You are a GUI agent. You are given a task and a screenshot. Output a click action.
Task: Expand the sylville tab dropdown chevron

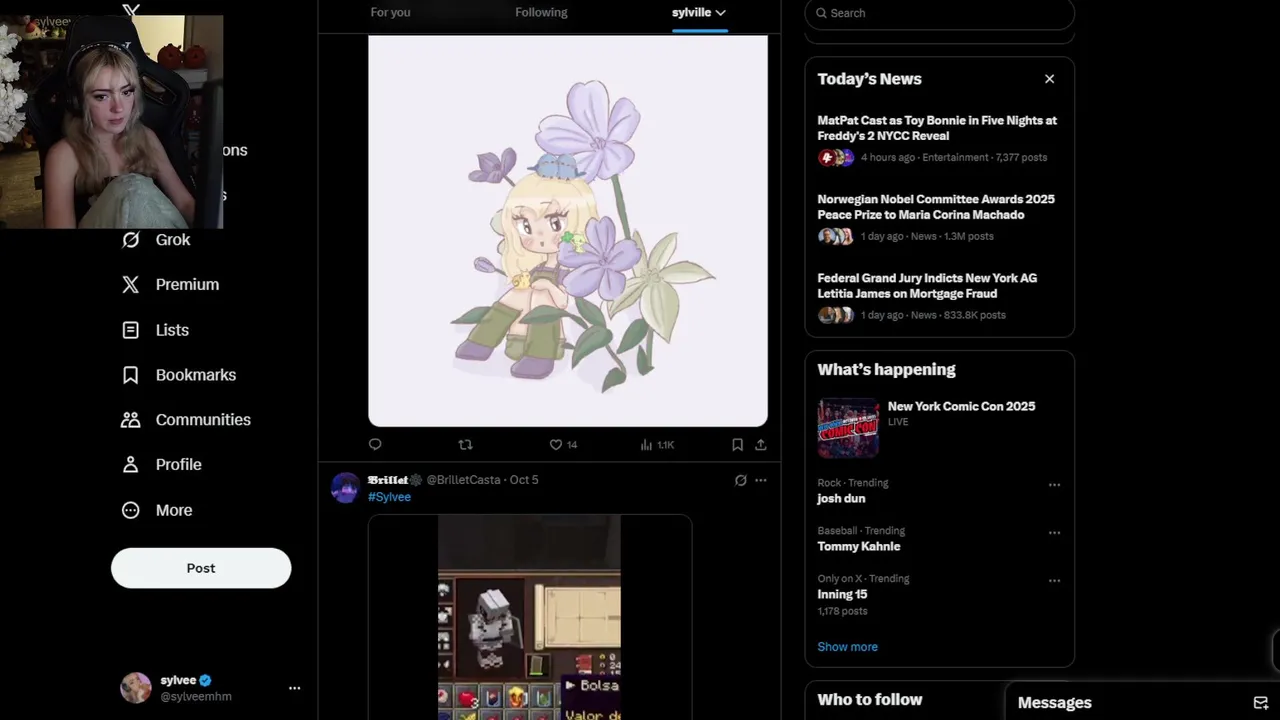click(x=720, y=13)
